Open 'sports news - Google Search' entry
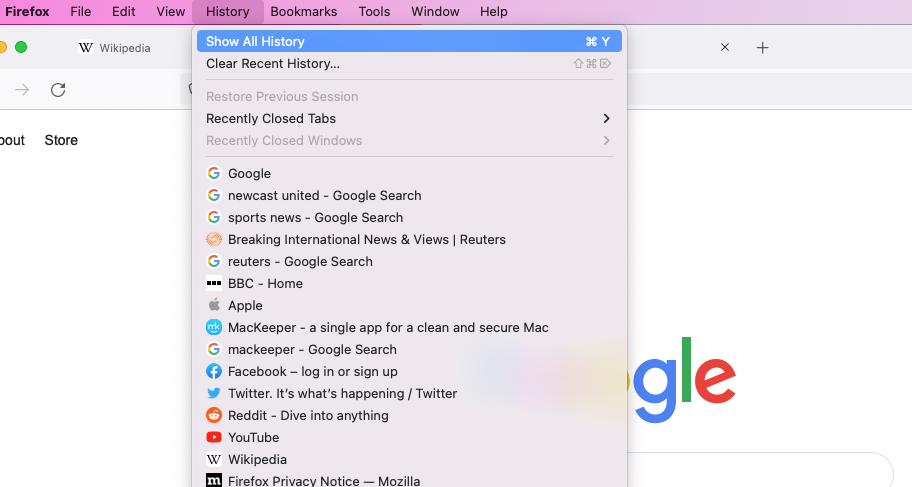 click(x=409, y=218)
